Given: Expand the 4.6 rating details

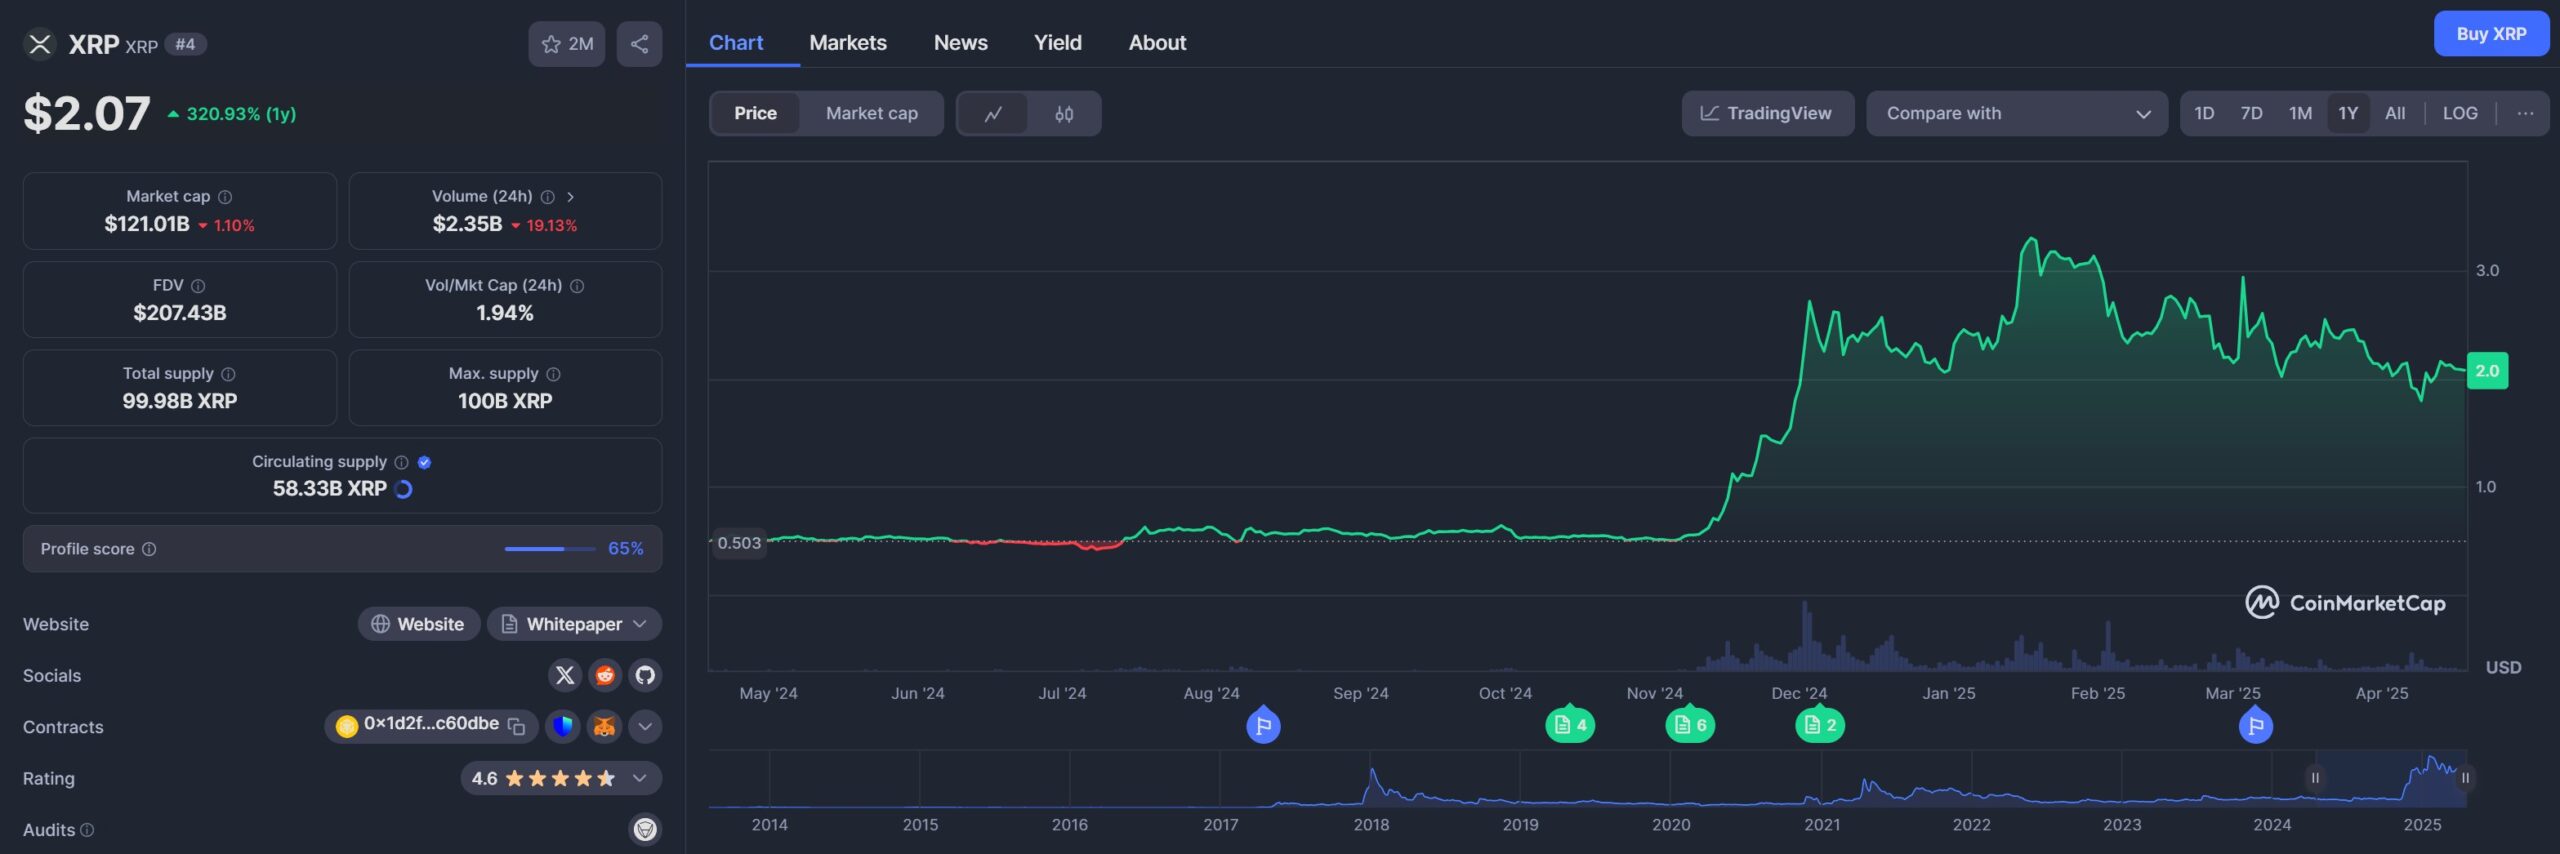Looking at the screenshot, I should [x=561, y=778].
